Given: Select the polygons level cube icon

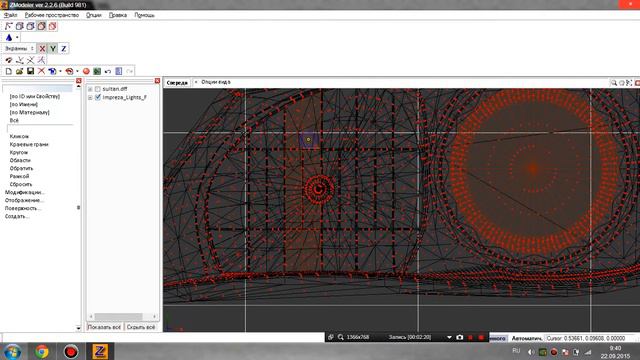Looking at the screenshot, I should click(31, 26).
